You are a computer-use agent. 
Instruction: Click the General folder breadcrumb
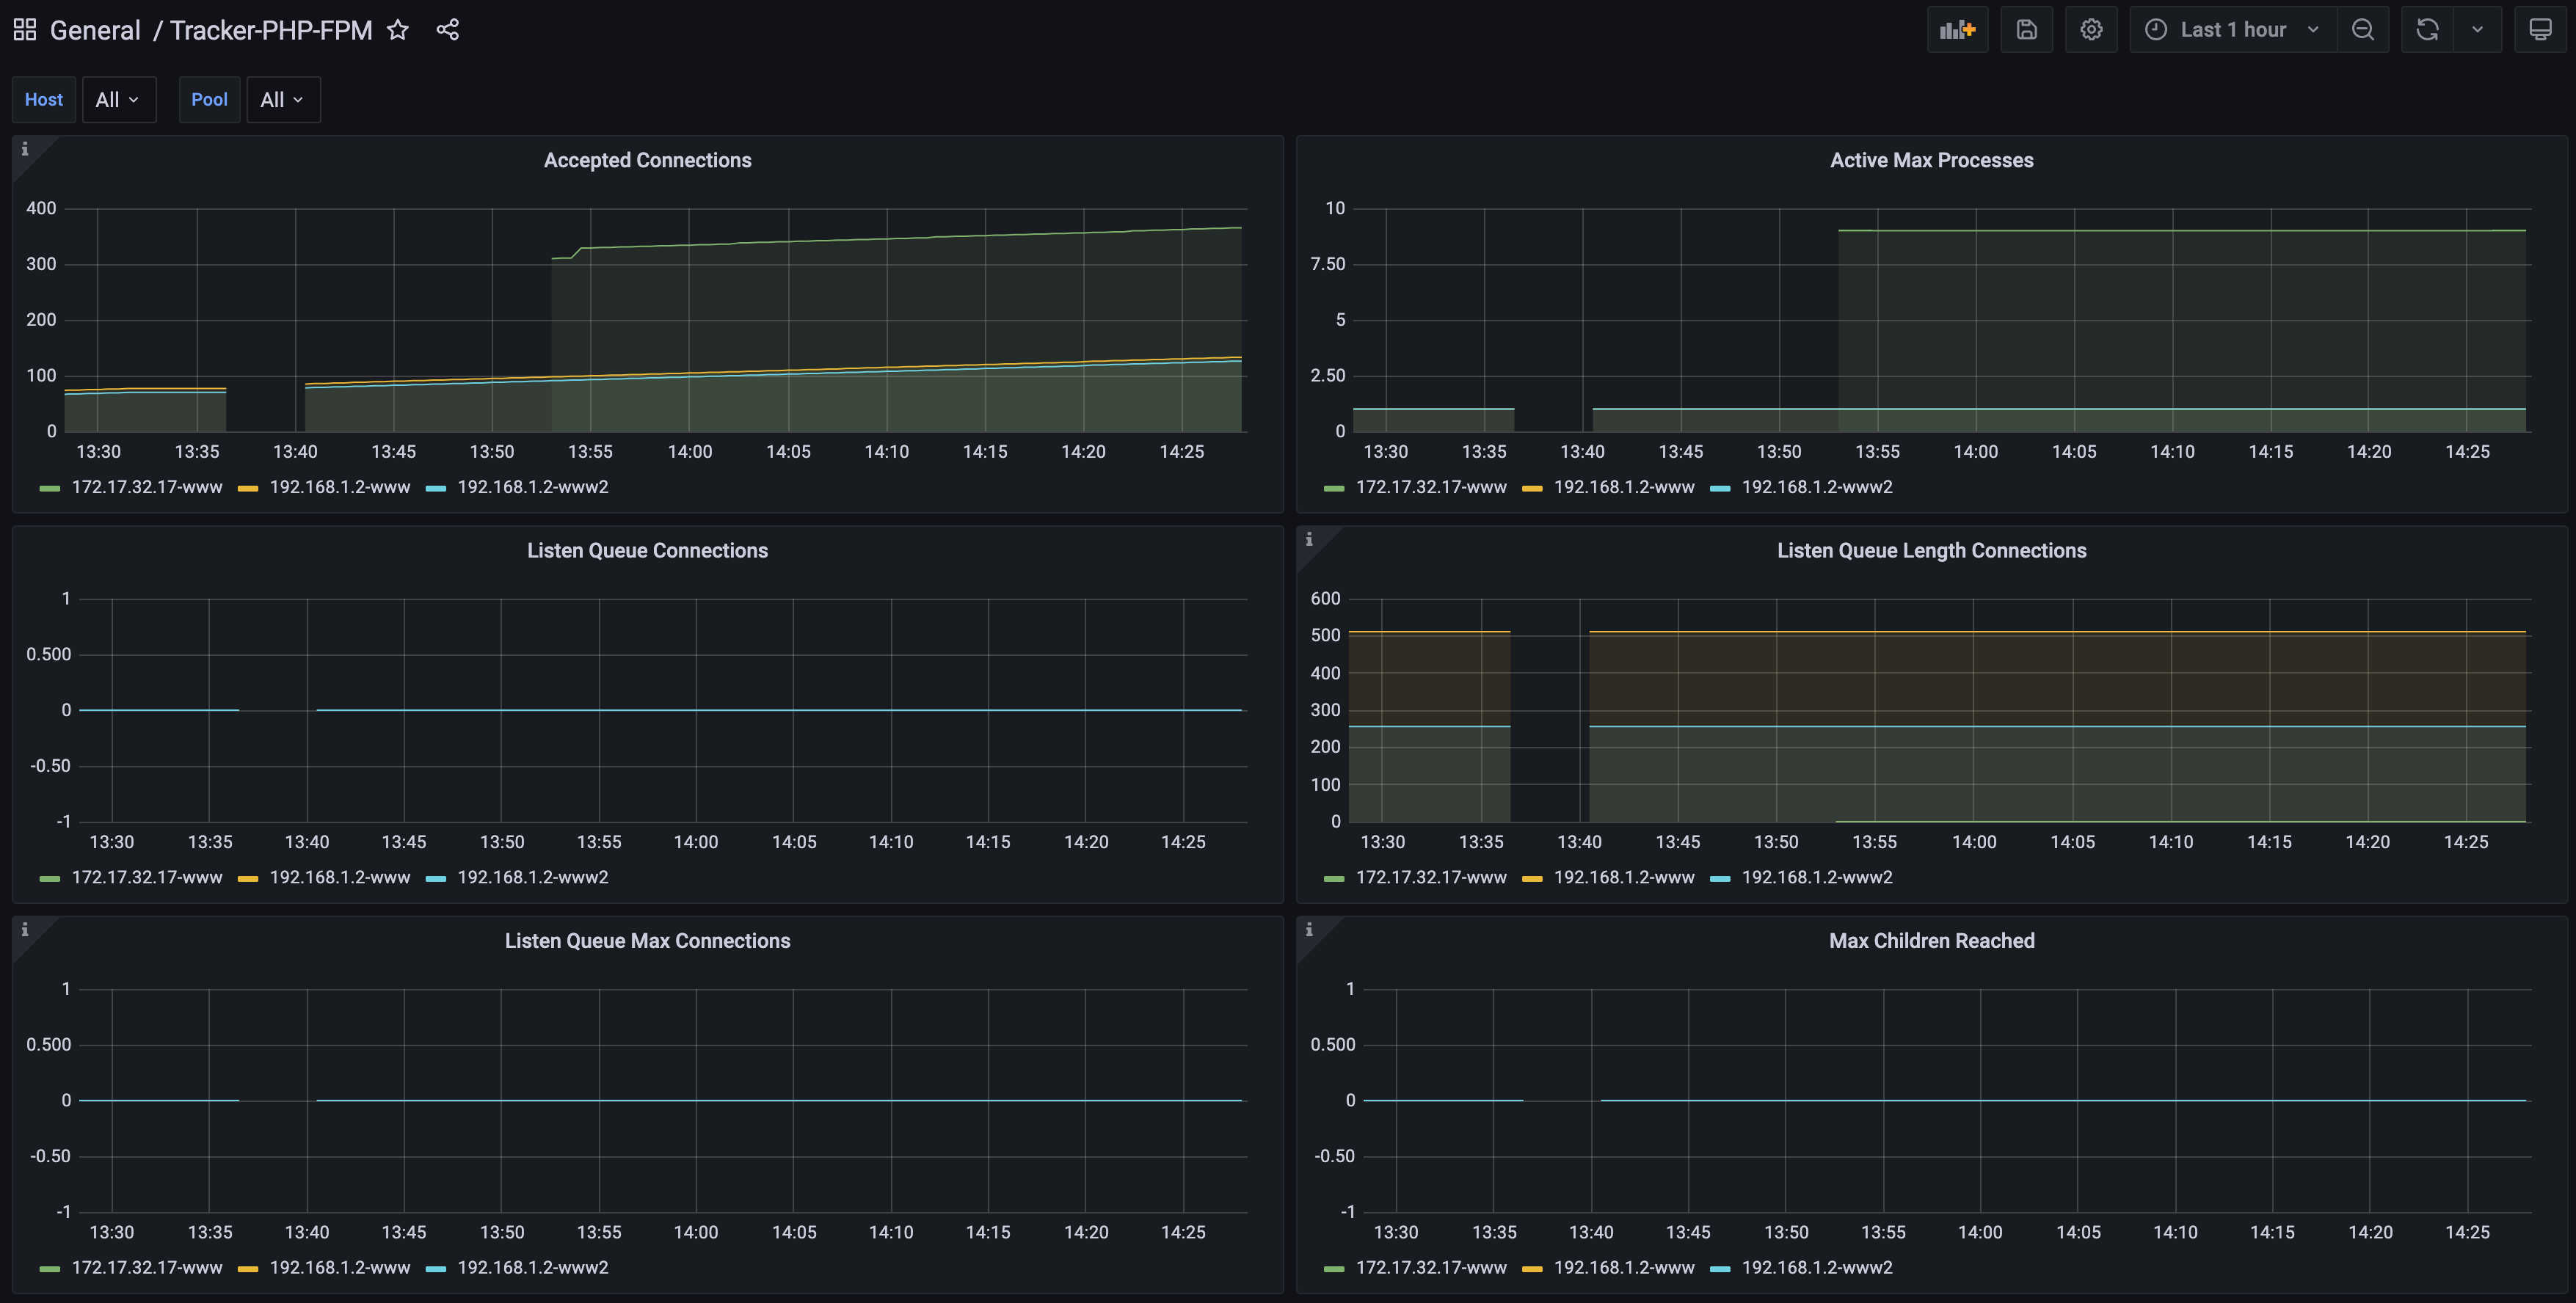pyautogui.click(x=95, y=30)
